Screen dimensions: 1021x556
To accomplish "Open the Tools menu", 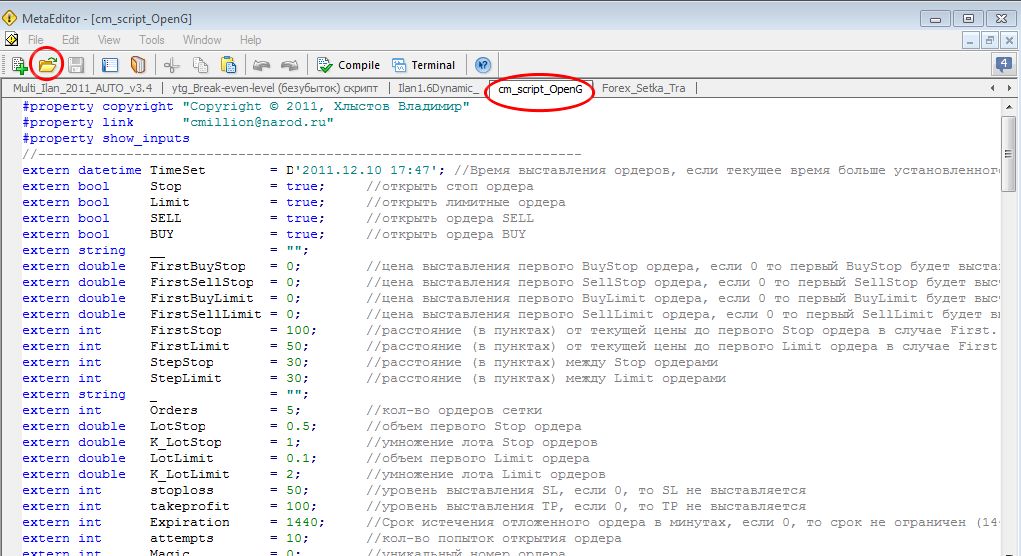I will (152, 40).
